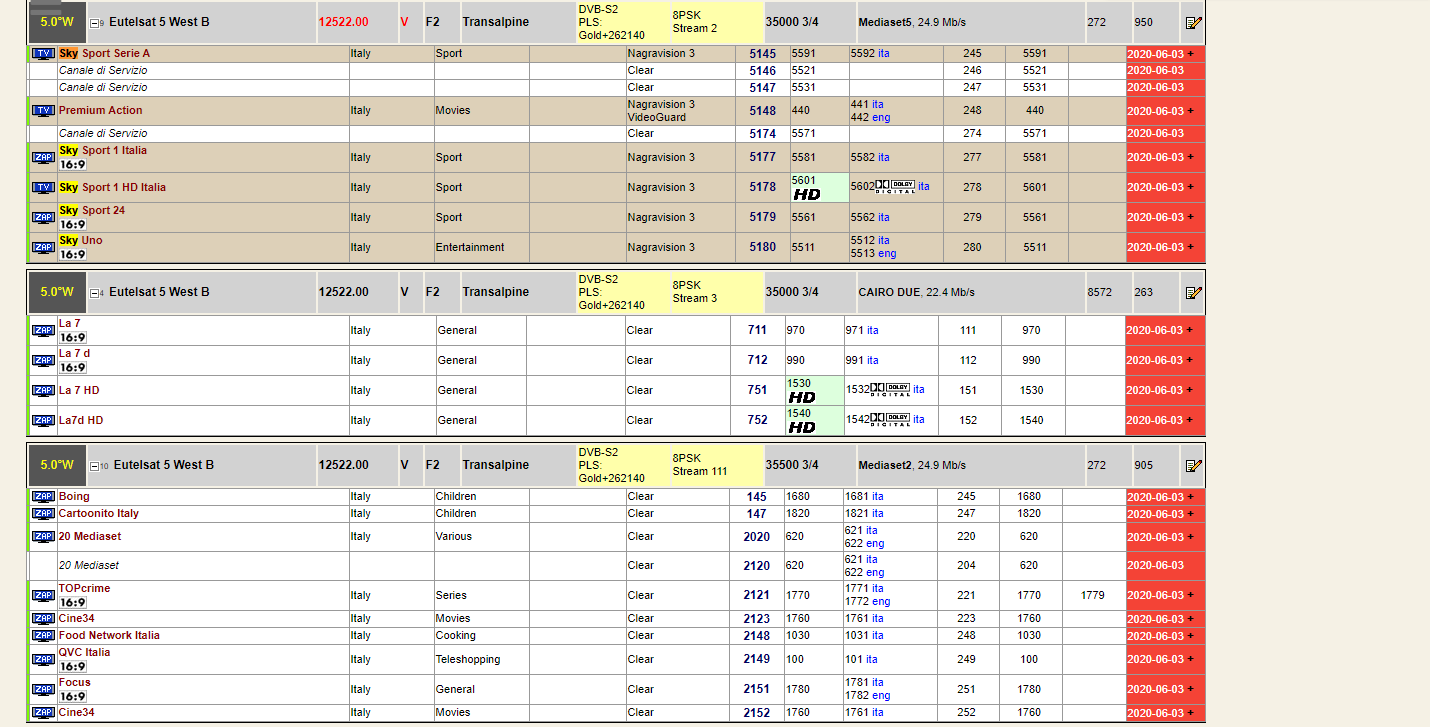Click the ZAP icon beside Boing

tap(43, 497)
